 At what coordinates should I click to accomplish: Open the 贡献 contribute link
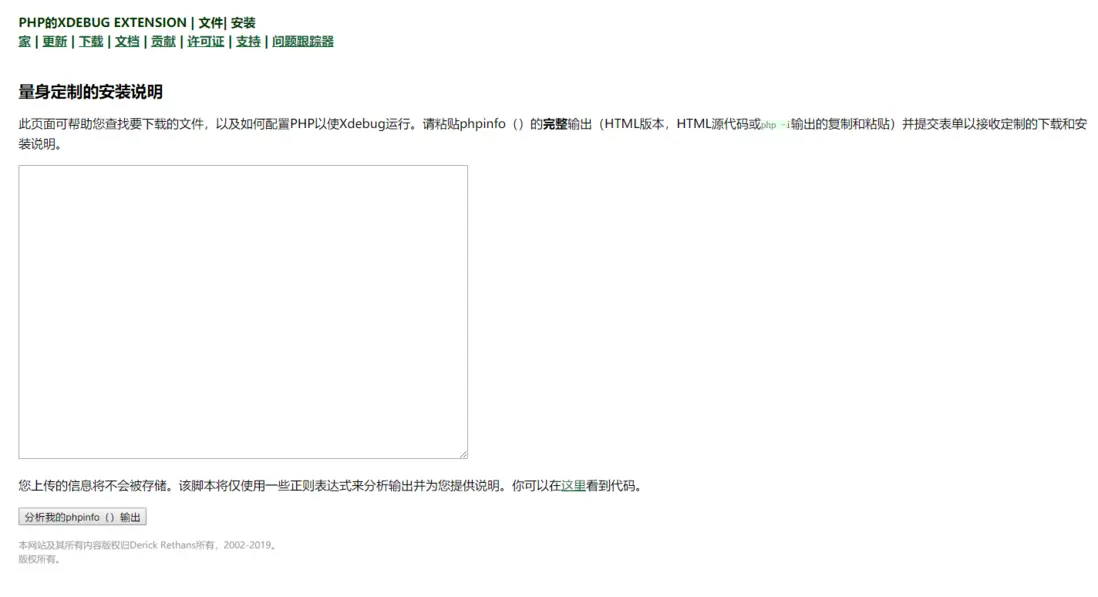163,41
